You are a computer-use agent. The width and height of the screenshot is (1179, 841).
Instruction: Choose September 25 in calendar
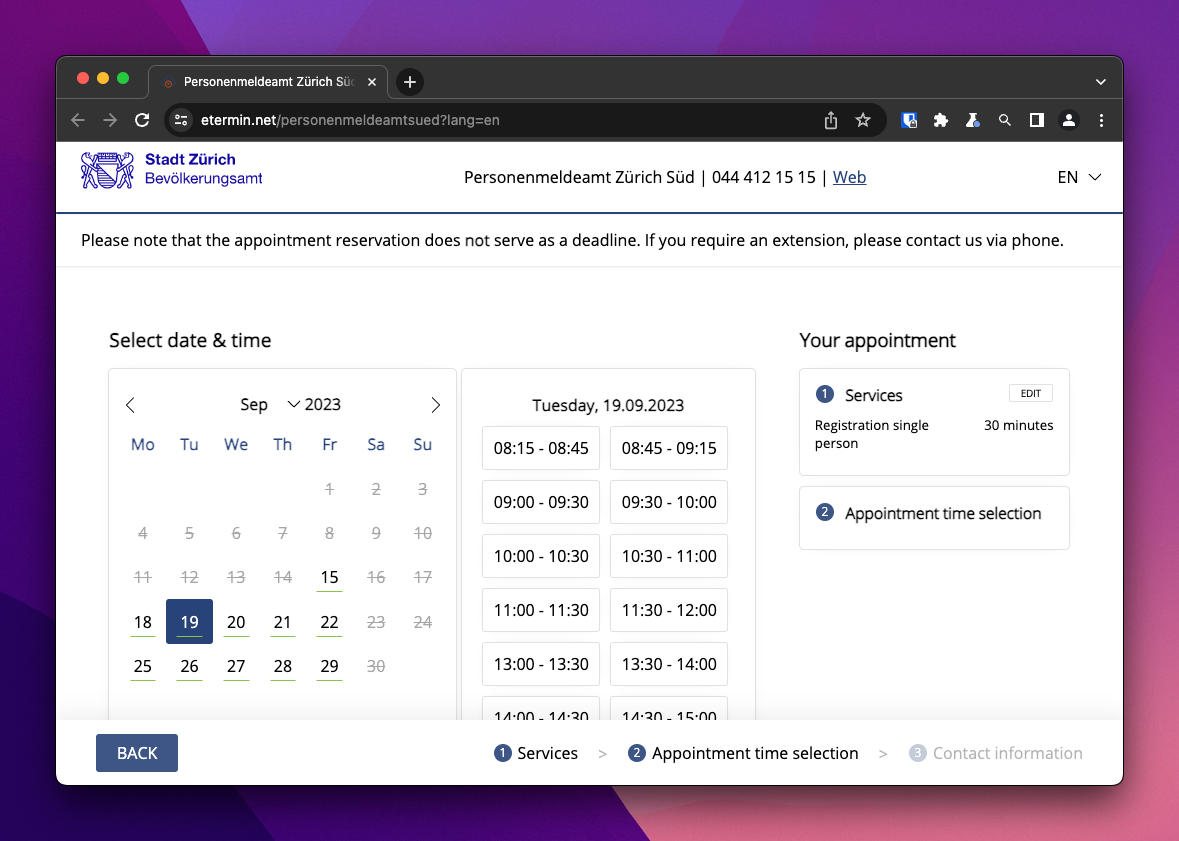[x=143, y=666]
